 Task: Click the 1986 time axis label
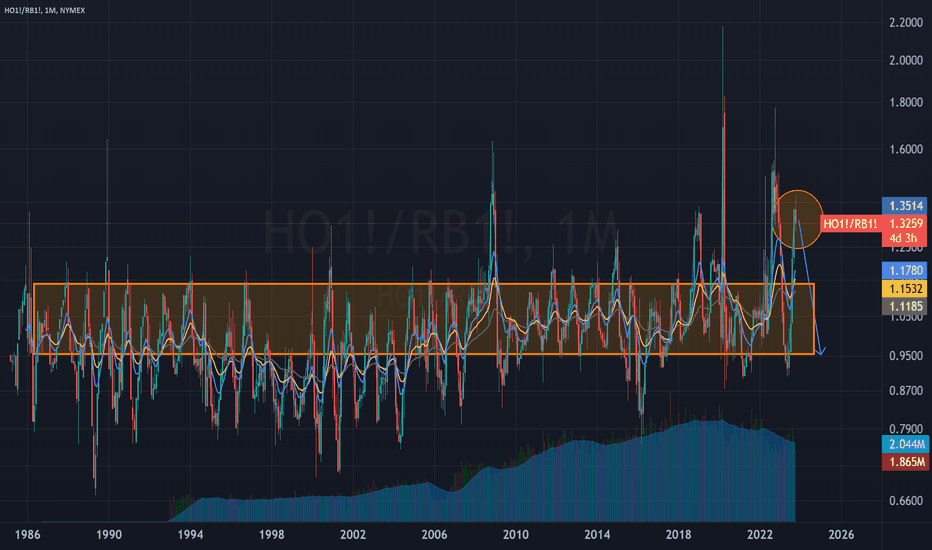(x=27, y=535)
